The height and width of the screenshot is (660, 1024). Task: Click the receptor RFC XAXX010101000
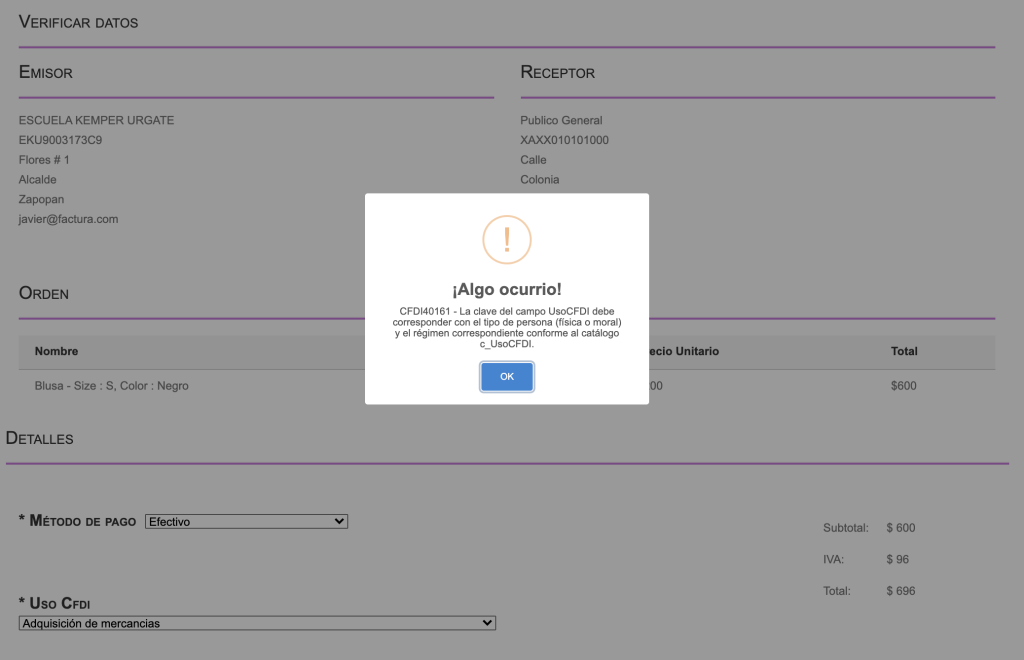564,140
